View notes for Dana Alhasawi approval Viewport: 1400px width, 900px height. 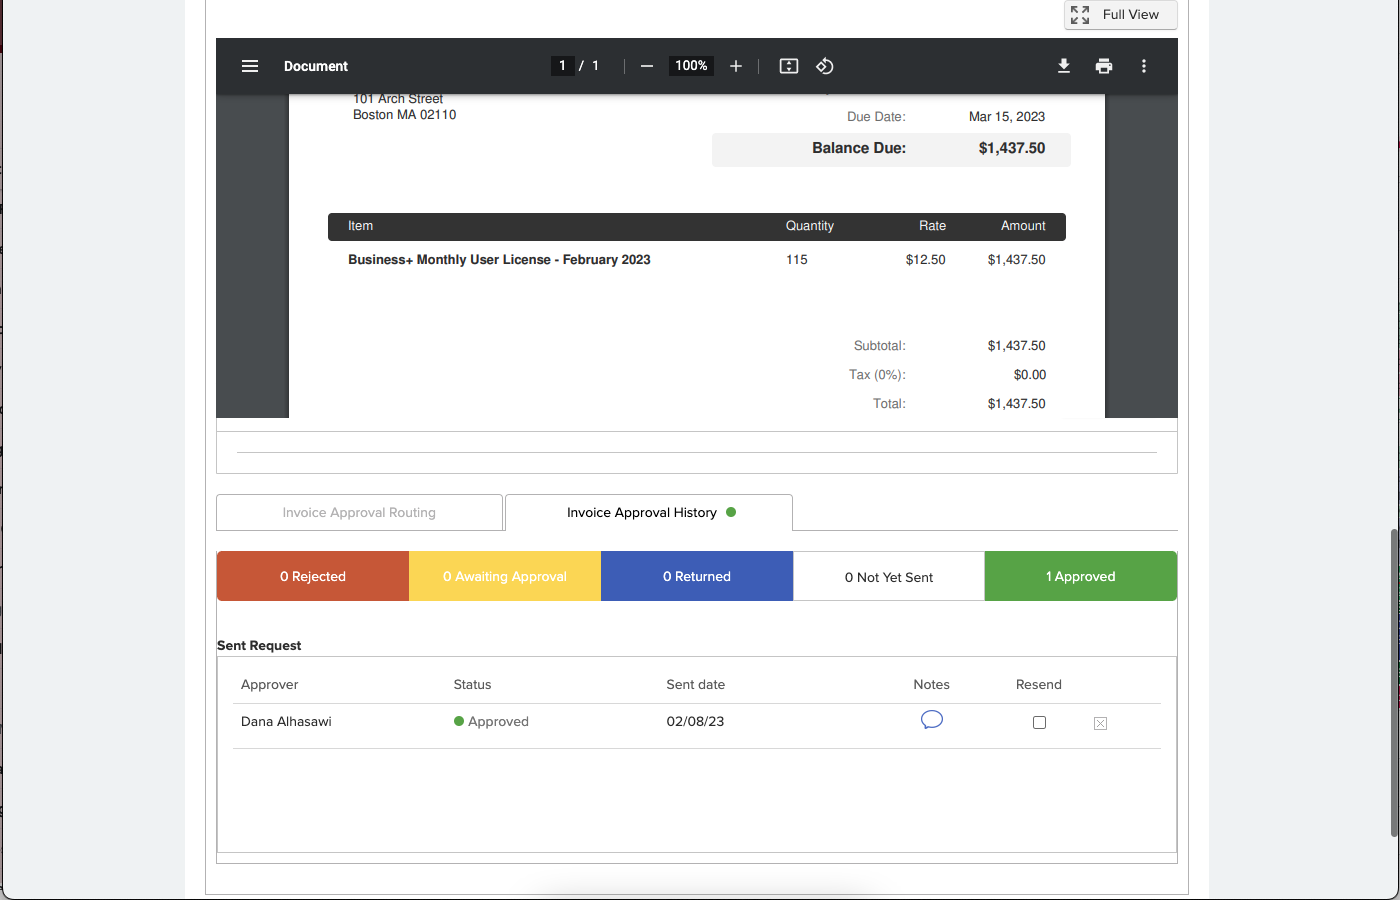click(x=931, y=720)
